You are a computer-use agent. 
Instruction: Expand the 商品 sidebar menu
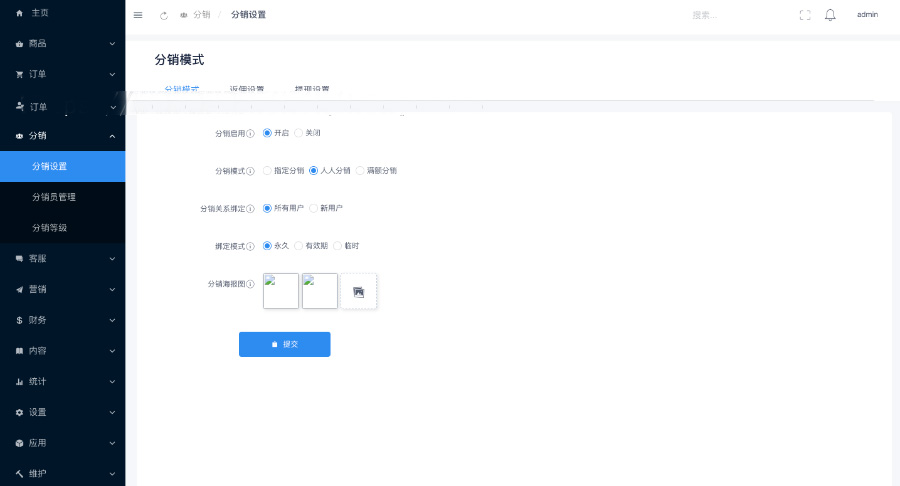[x=62, y=44]
